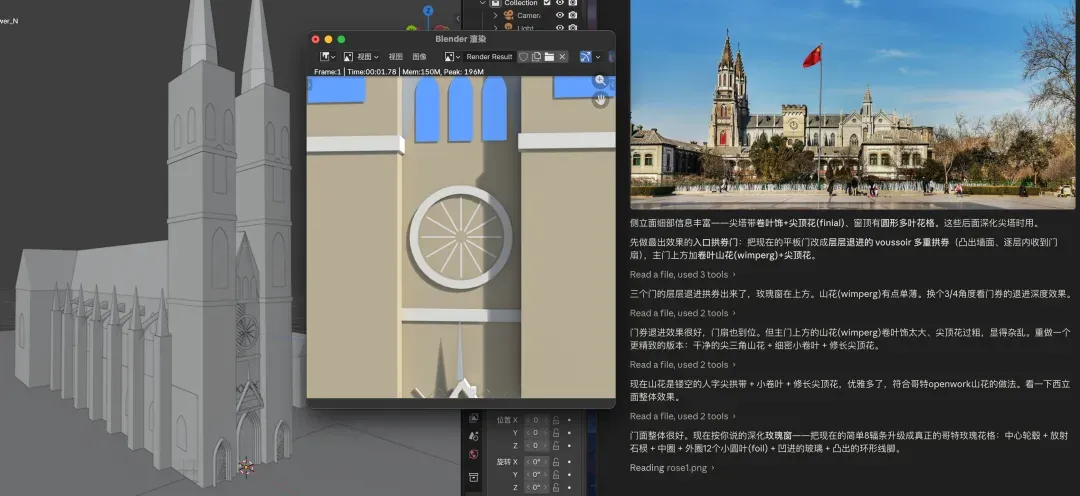Lock the 位置 X axis

[556, 420]
